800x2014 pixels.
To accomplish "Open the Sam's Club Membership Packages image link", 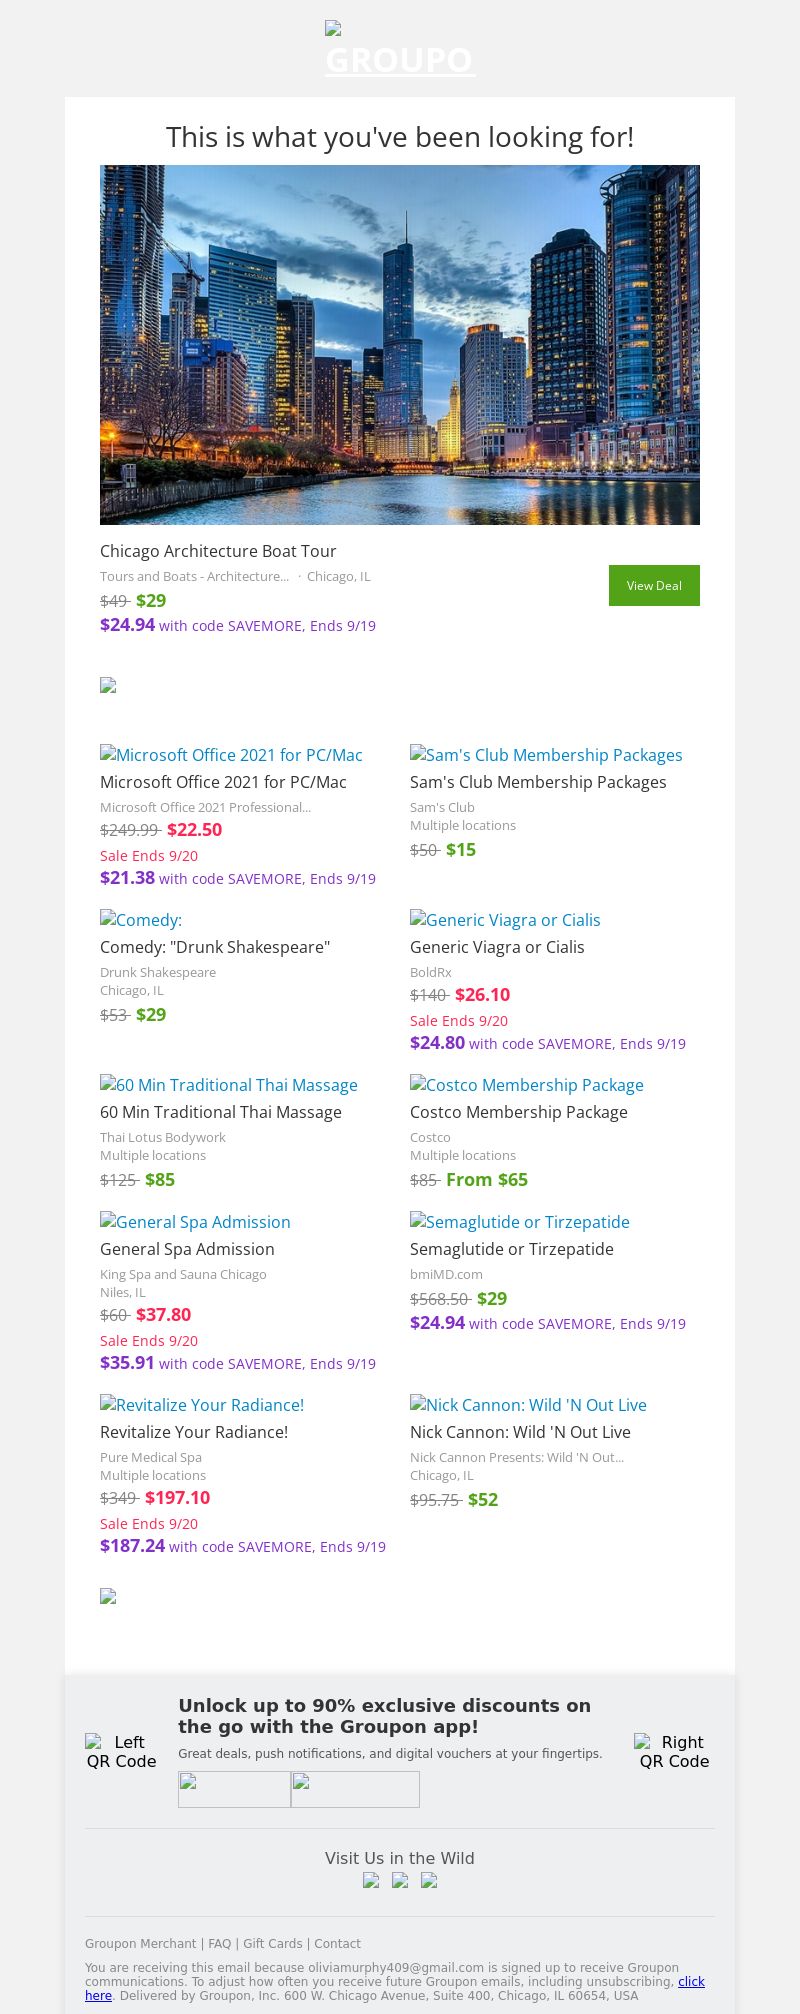I will pyautogui.click(x=546, y=755).
